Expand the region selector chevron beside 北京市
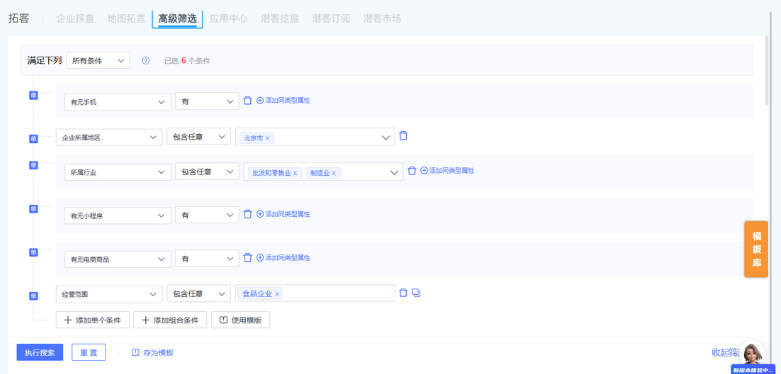Screen dimensions: 781x374 (386, 138)
